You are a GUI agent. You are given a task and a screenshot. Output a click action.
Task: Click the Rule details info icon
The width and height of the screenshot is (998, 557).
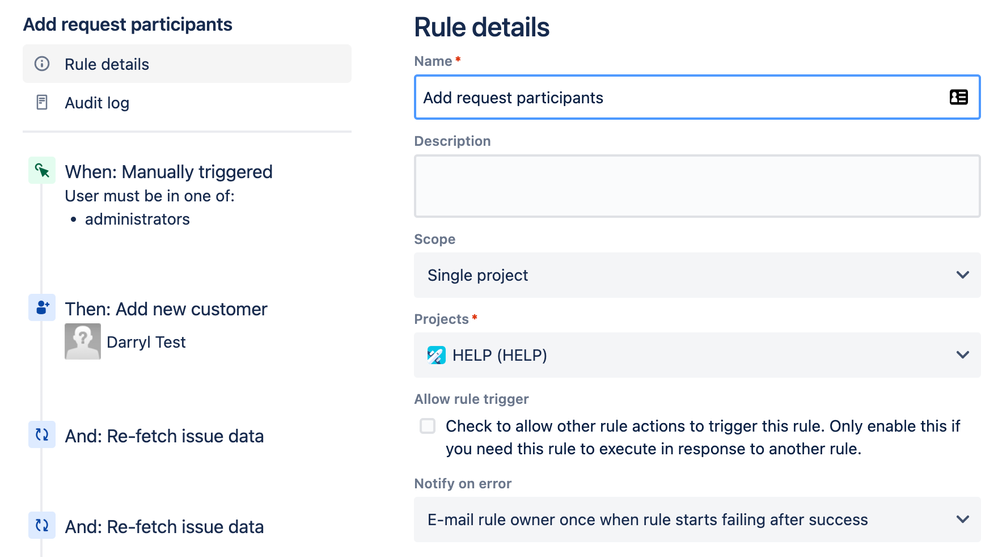point(42,64)
